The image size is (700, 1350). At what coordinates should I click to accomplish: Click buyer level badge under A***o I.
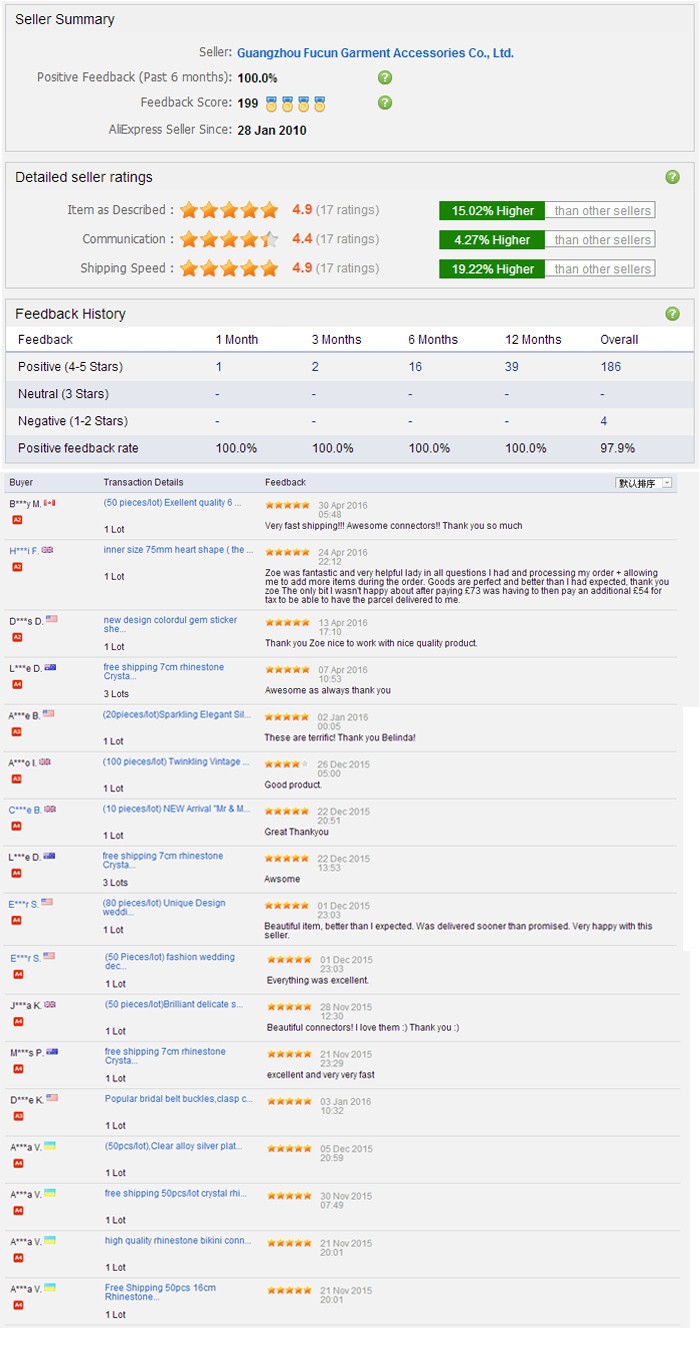click(17, 779)
